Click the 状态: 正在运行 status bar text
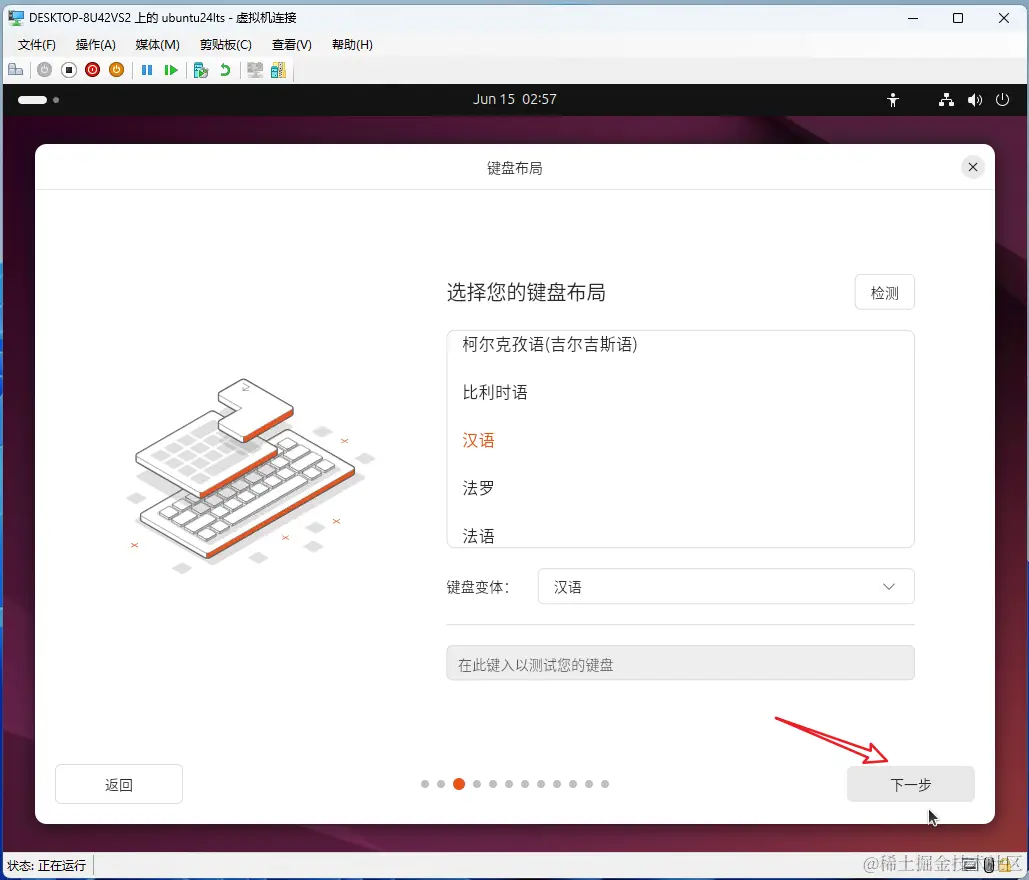 click(47, 866)
